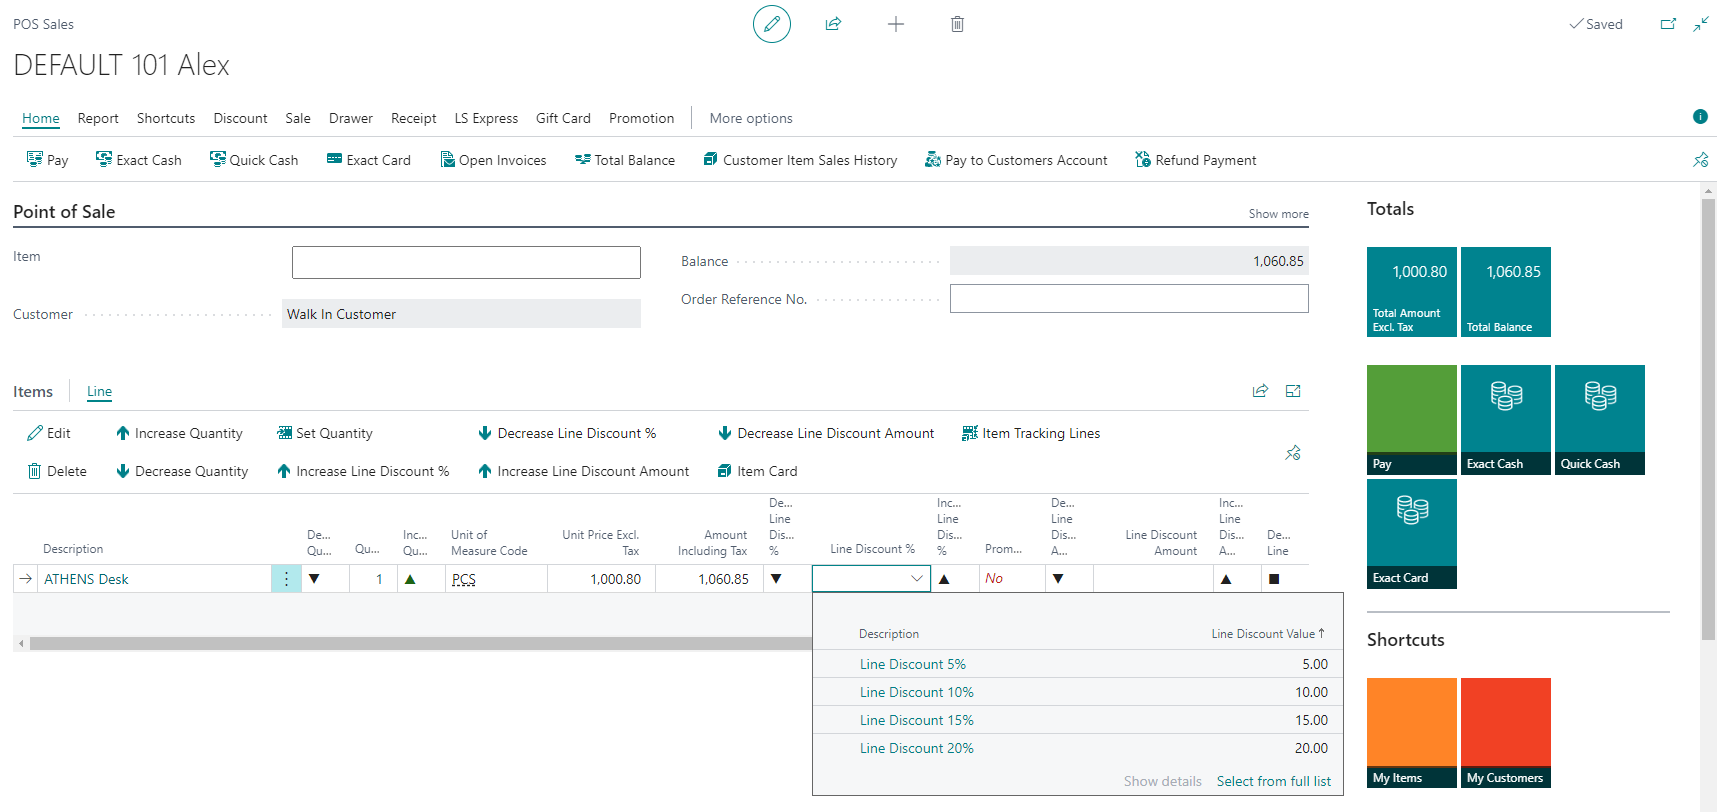1726x812 pixels.
Task: Click the orange My Items tile
Action: click(x=1411, y=733)
